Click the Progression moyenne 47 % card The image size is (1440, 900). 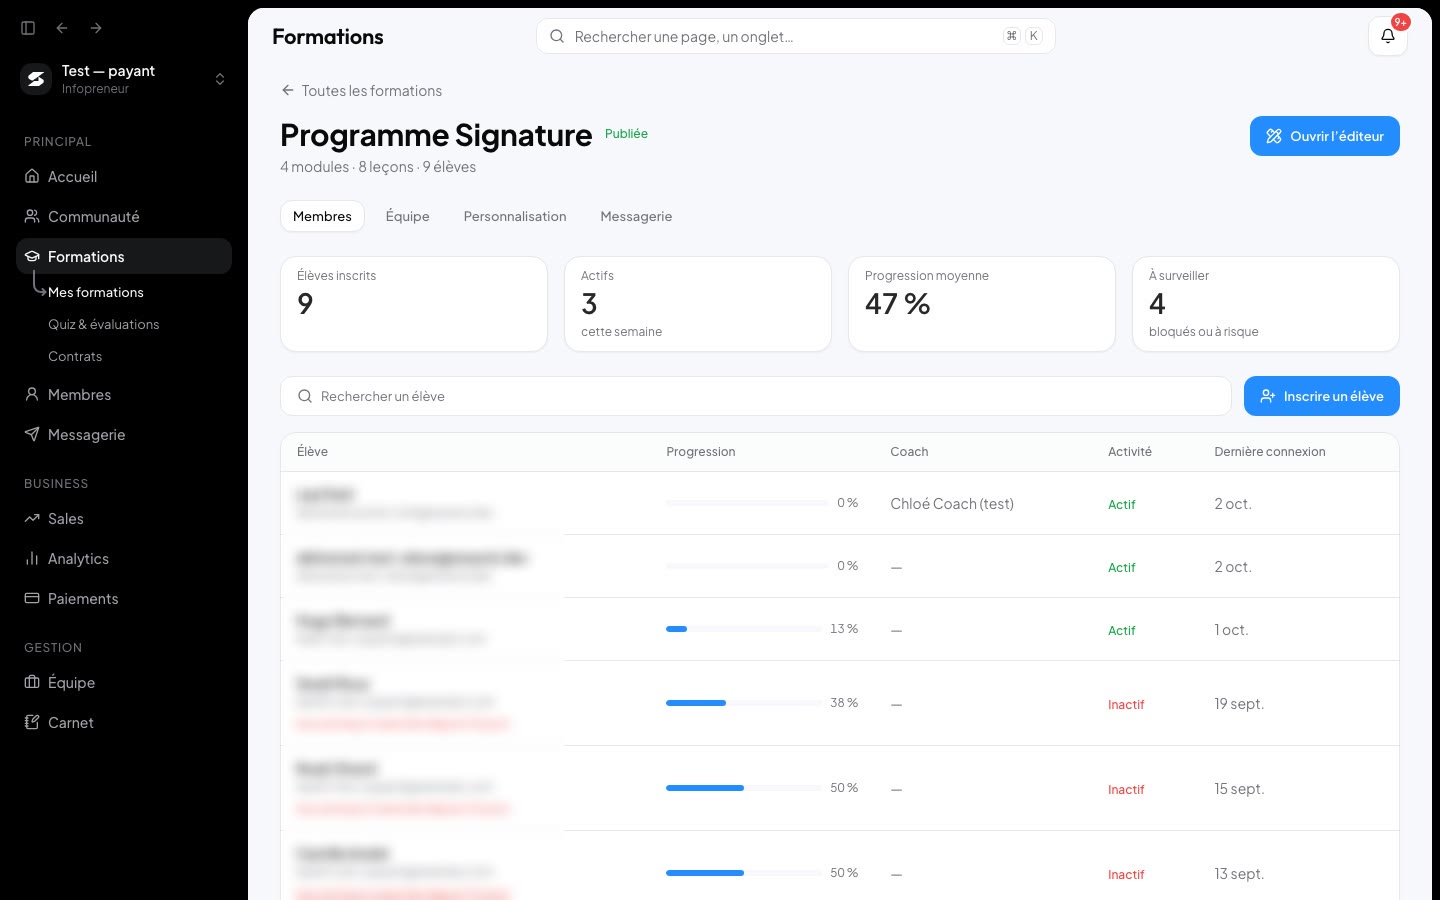(982, 304)
